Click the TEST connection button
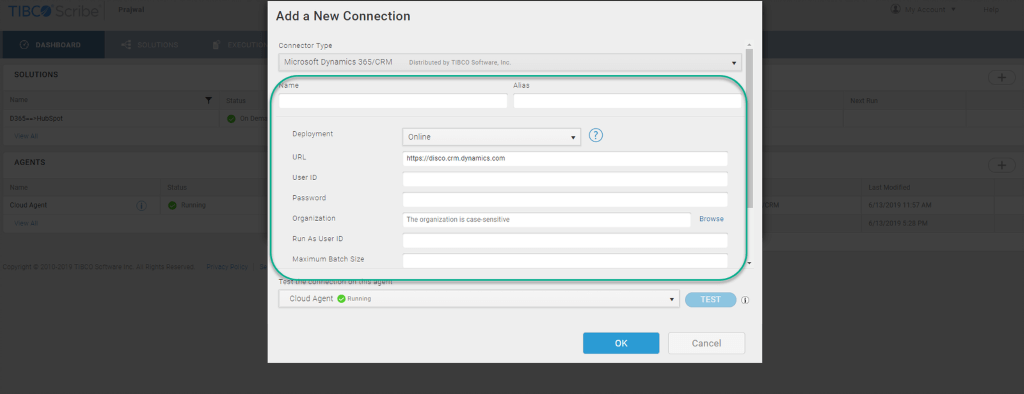The image size is (1024, 394). 711,299
